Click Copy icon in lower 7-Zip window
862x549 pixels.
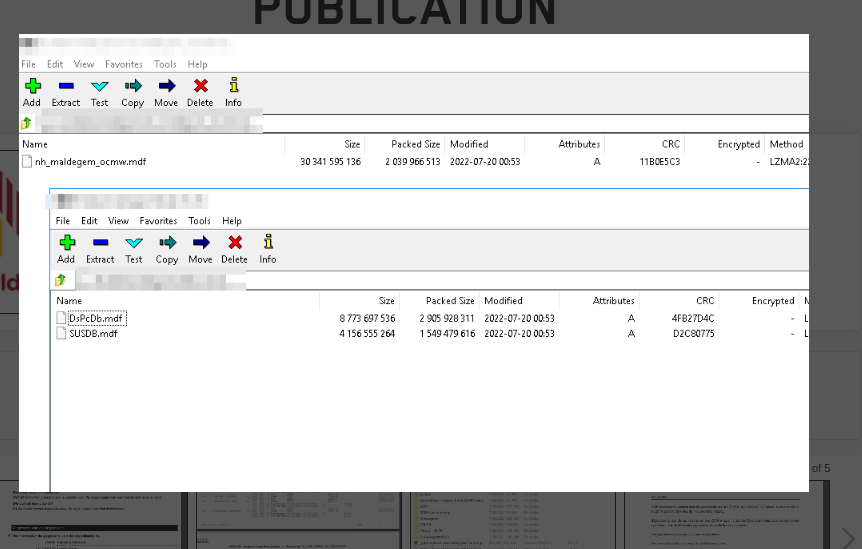point(167,242)
